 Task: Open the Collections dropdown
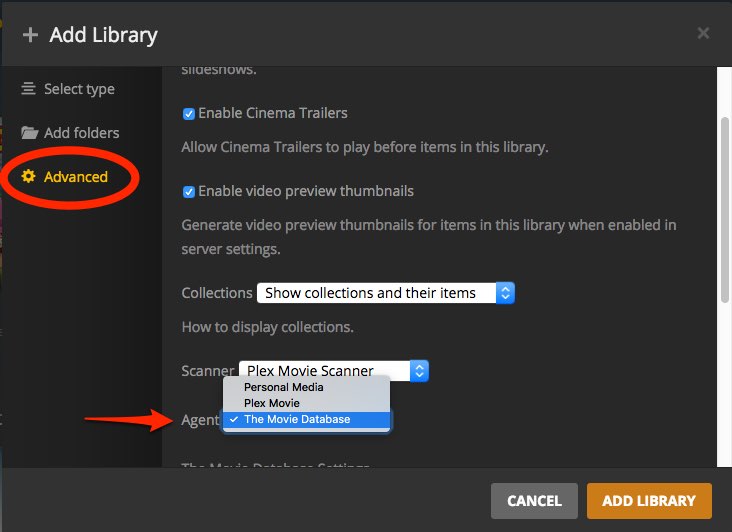pyautogui.click(x=386, y=293)
